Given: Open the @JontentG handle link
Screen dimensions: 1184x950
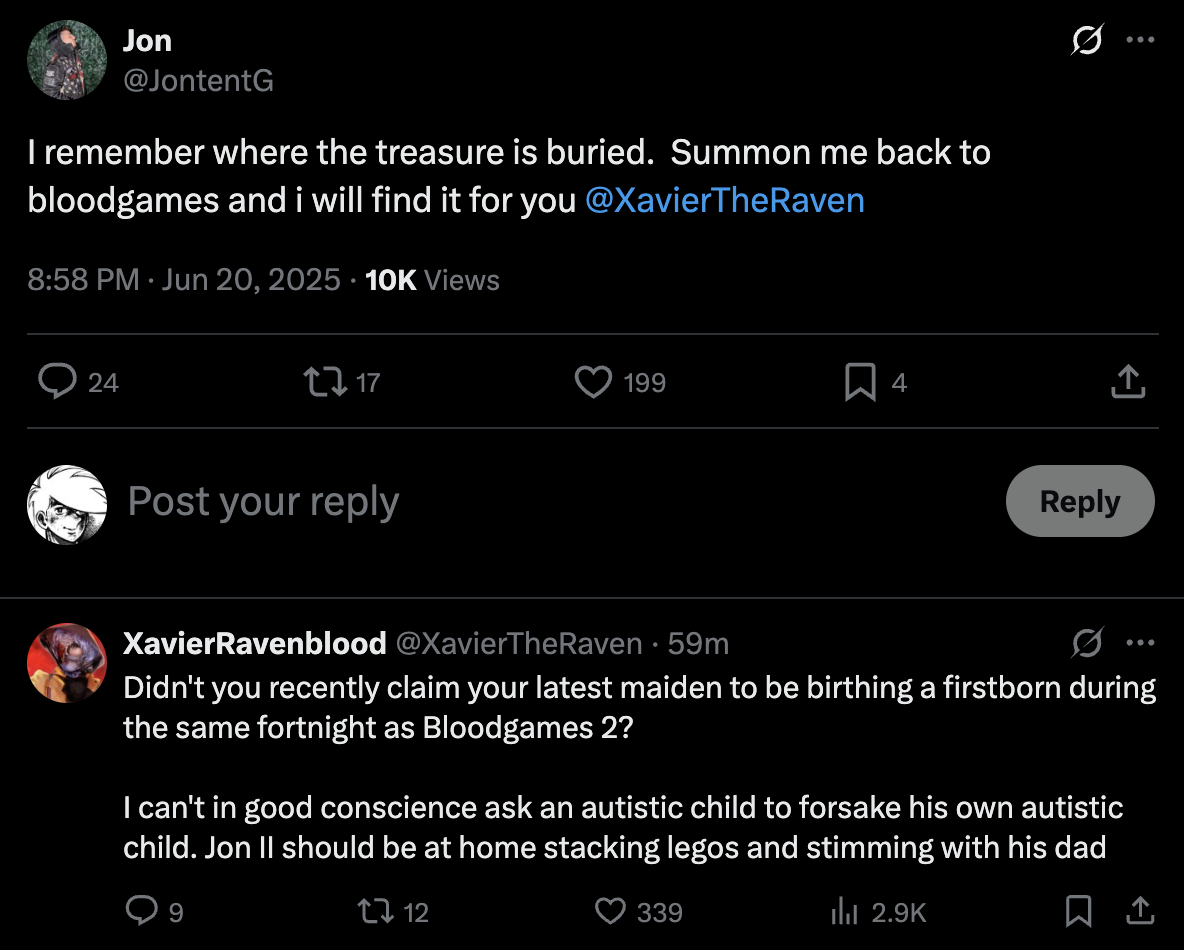Looking at the screenshot, I should point(199,80).
